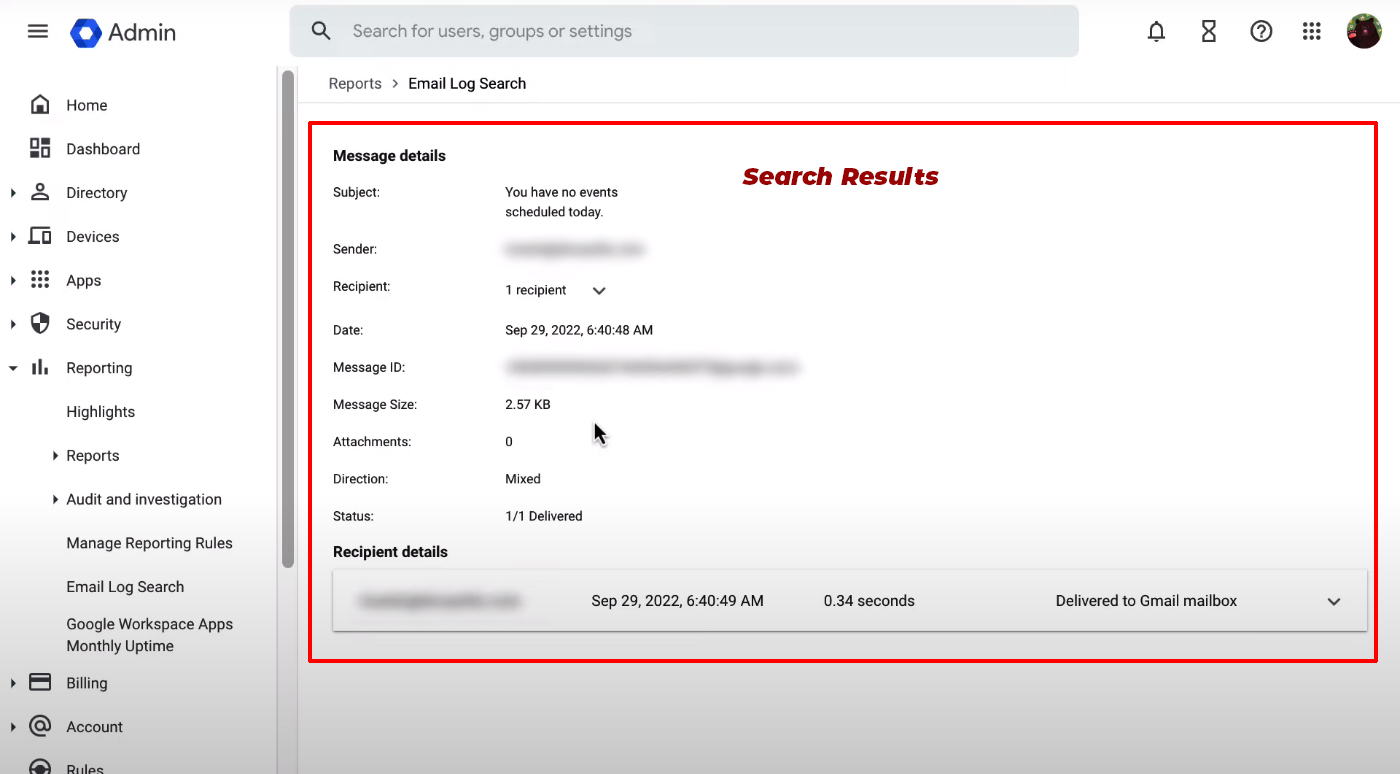
Task: Open Reports from the breadcrumb
Action: tap(355, 83)
